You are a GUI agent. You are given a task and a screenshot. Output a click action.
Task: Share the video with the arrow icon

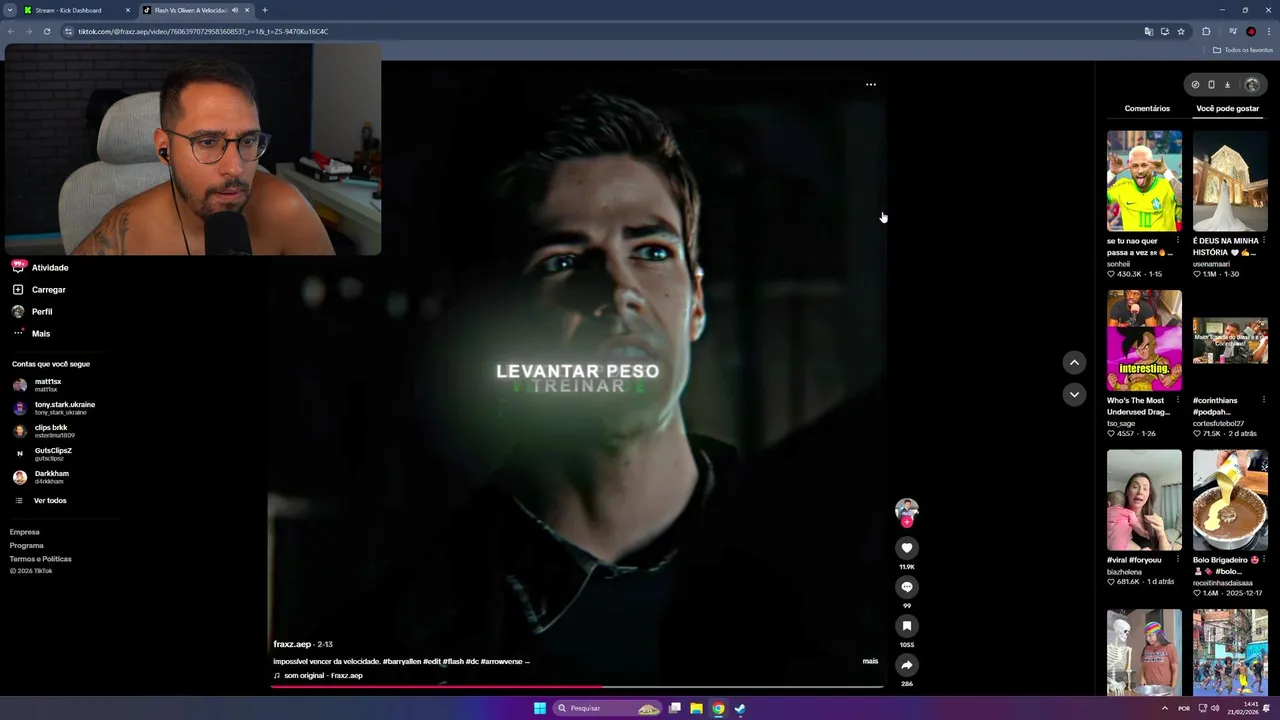[907, 665]
